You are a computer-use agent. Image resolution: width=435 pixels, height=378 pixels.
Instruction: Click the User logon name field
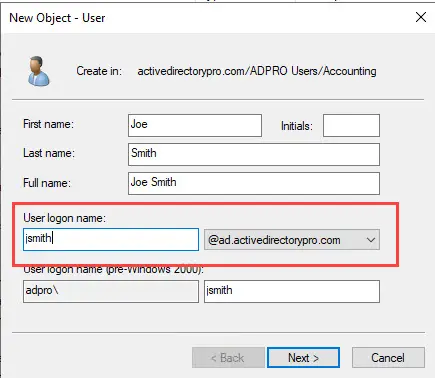pyautogui.click(x=111, y=239)
